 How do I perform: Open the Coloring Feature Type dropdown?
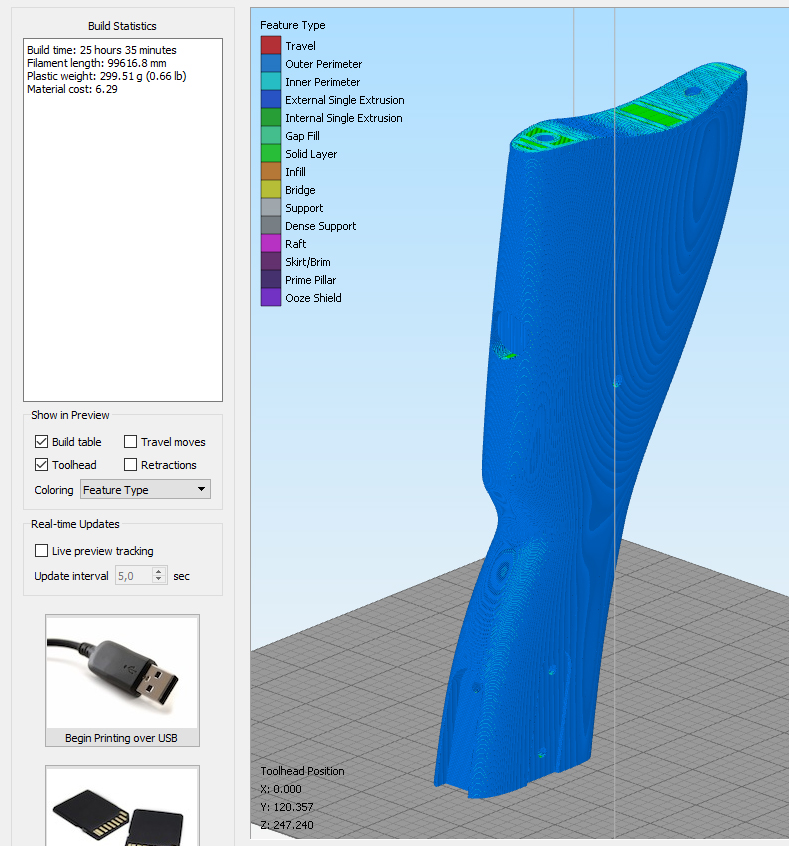pos(145,489)
